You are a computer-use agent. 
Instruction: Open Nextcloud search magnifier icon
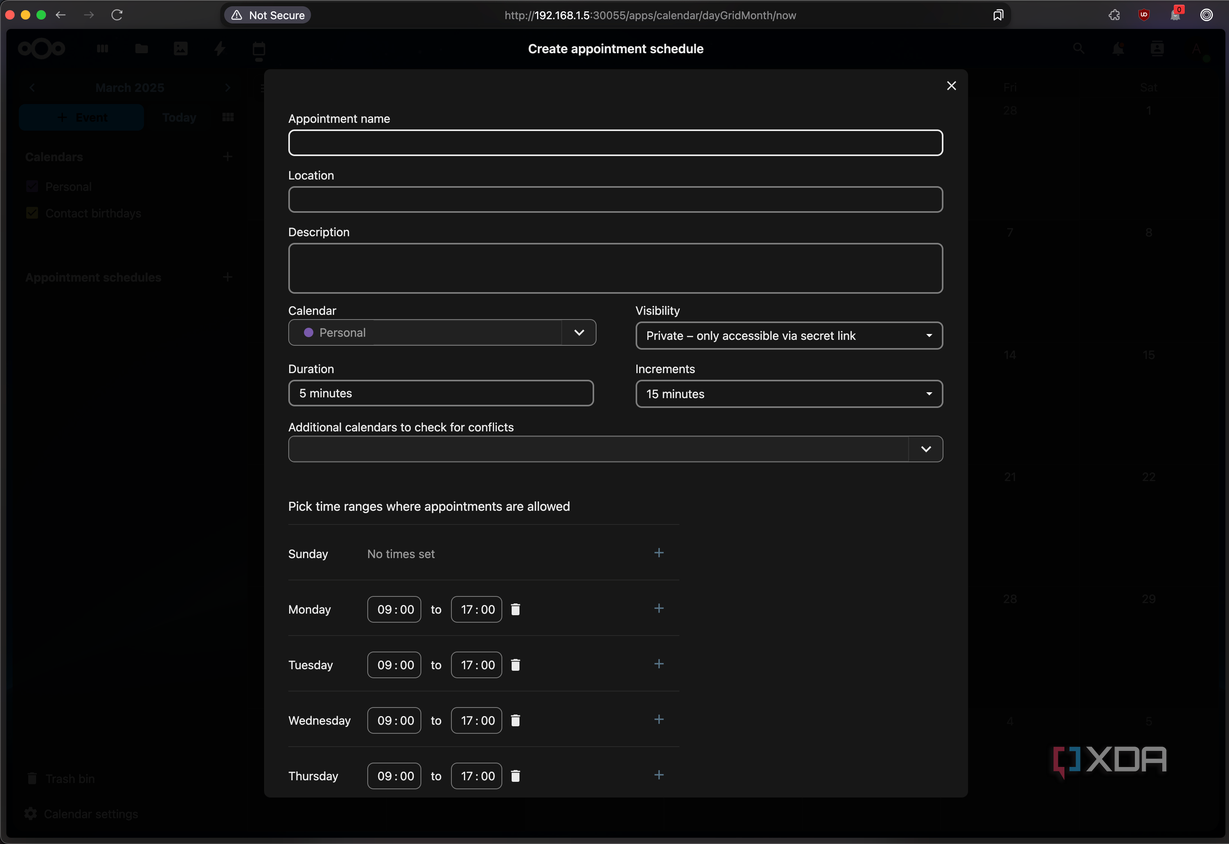1079,48
